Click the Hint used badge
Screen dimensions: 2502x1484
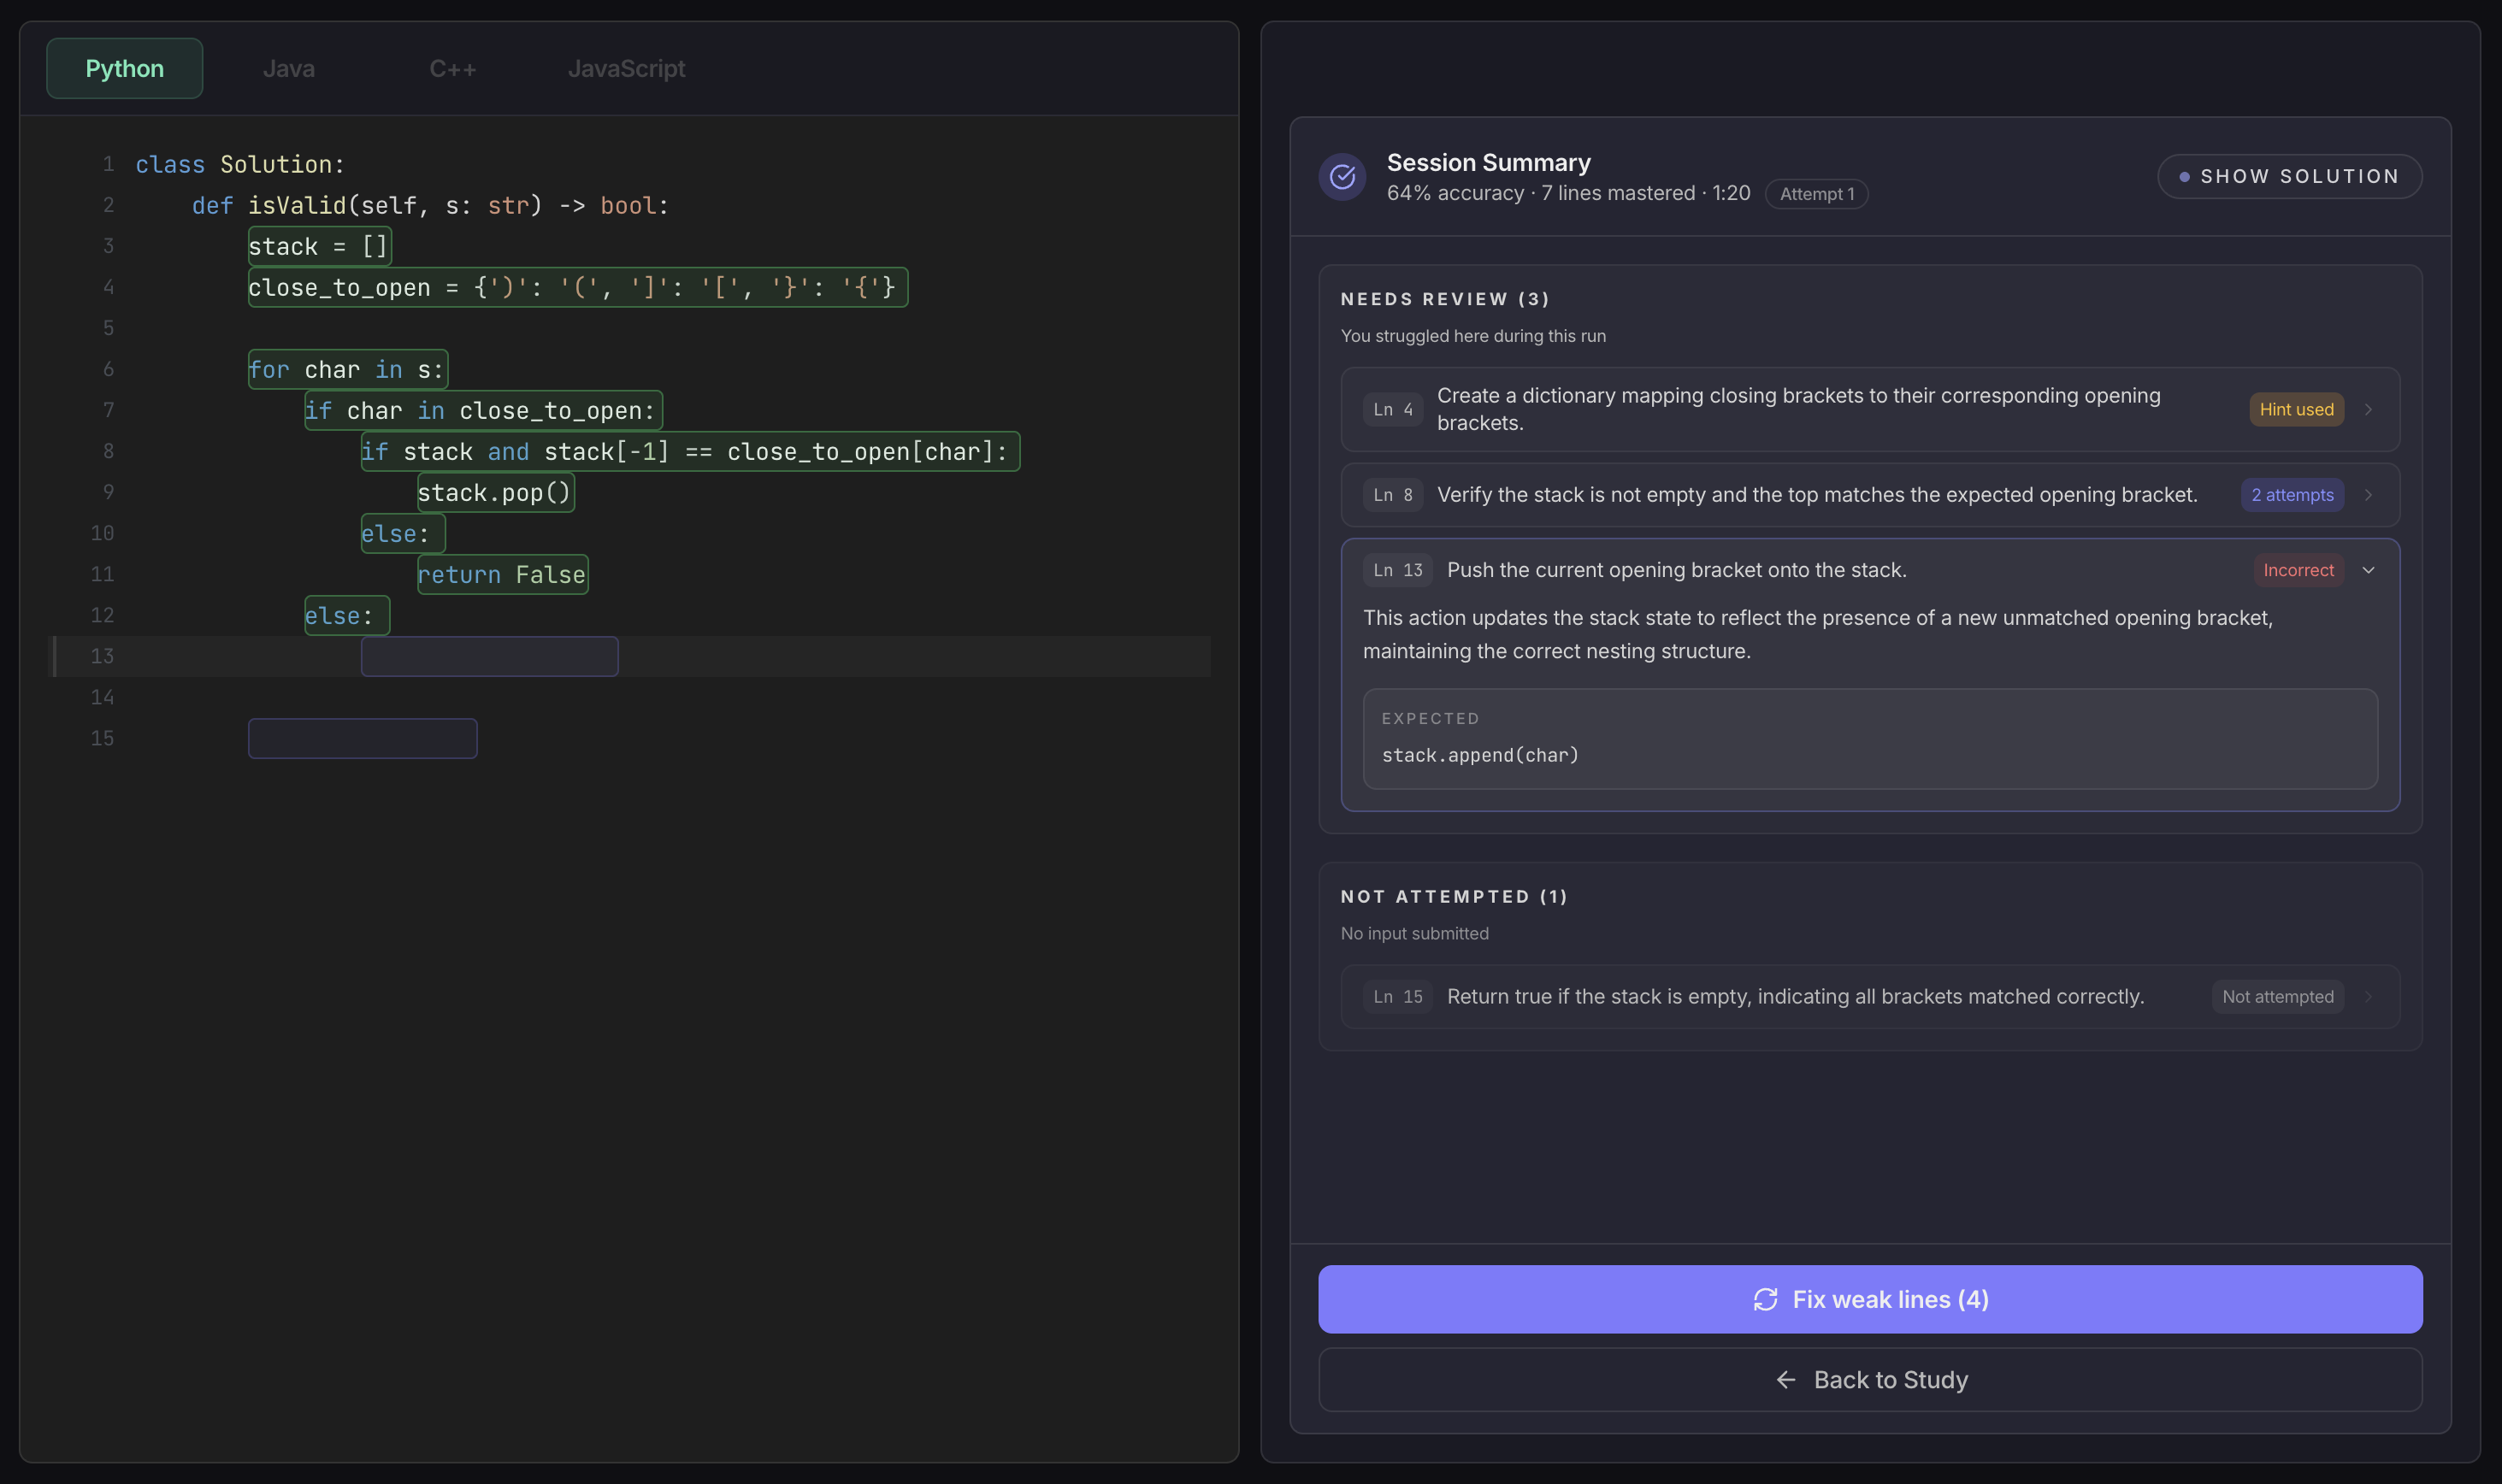click(2296, 409)
